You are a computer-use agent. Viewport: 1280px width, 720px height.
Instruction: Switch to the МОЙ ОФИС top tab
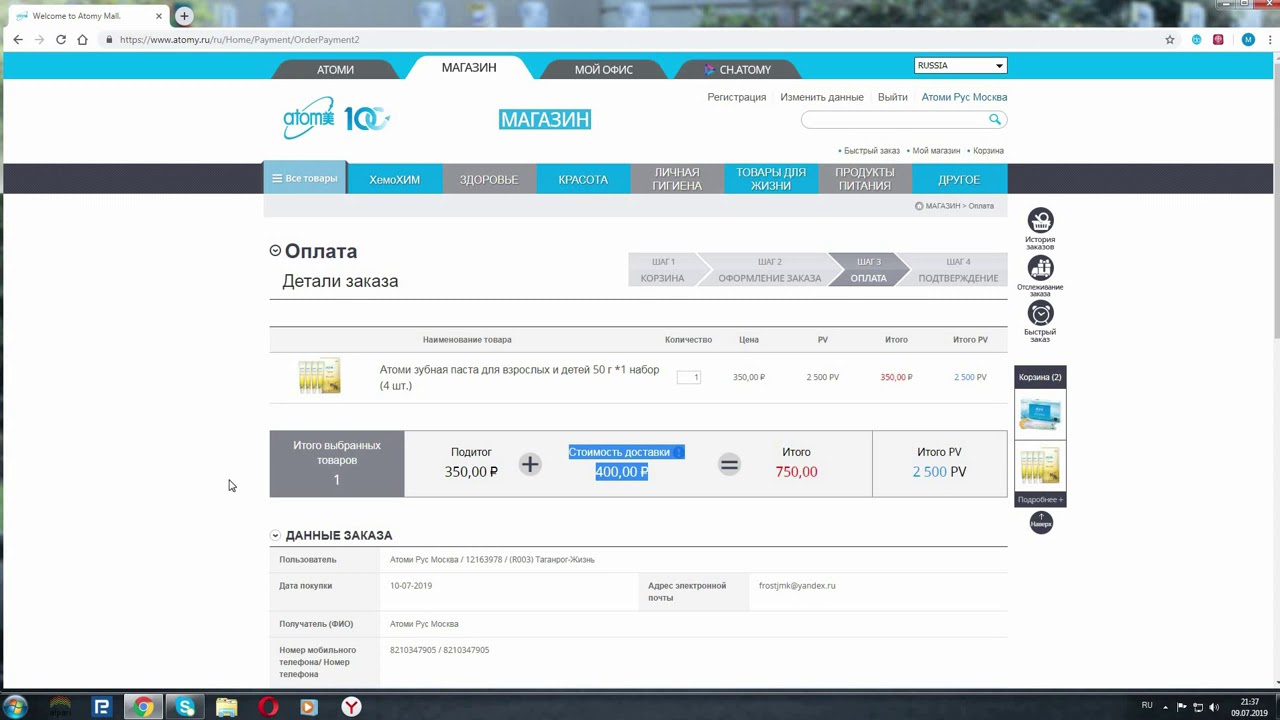(x=604, y=70)
